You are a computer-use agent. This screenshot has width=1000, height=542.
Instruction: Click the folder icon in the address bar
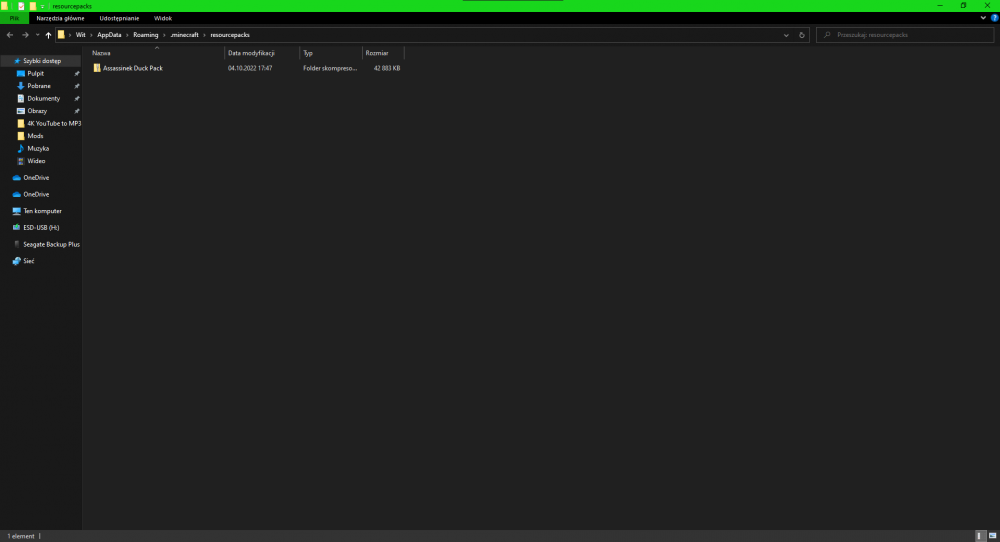point(61,35)
